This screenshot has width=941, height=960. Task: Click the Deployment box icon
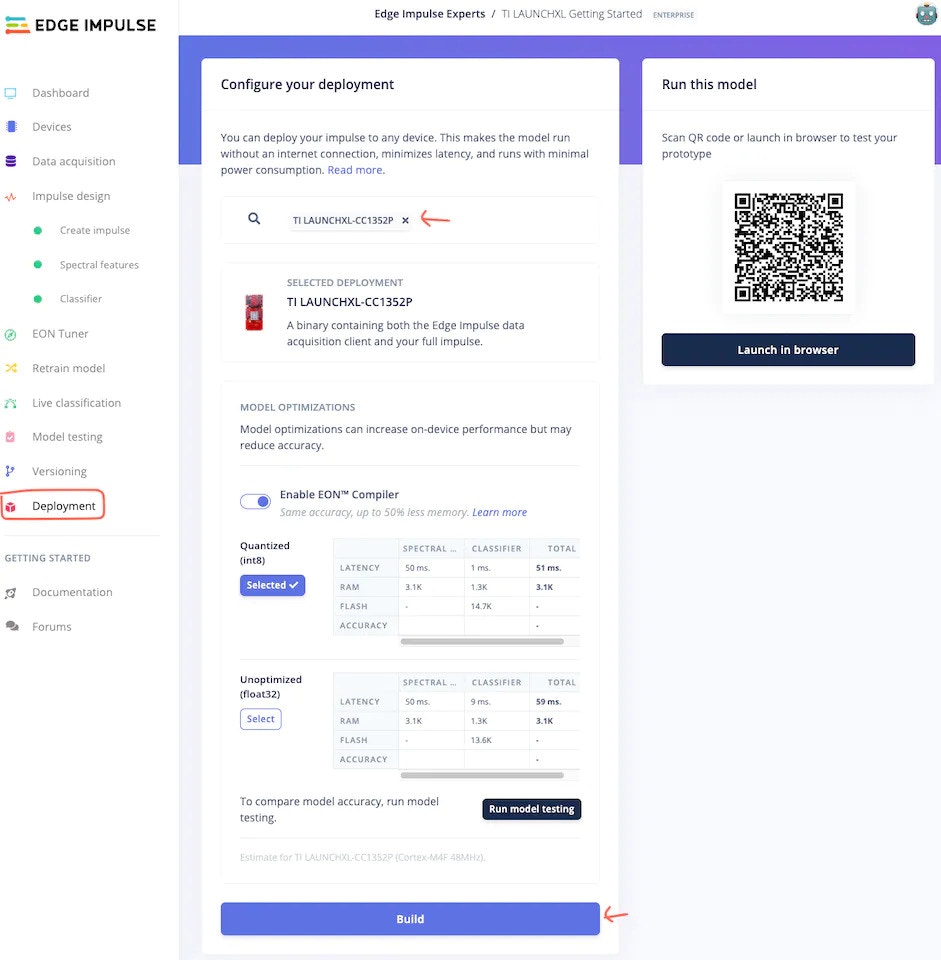pyautogui.click(x=10, y=506)
